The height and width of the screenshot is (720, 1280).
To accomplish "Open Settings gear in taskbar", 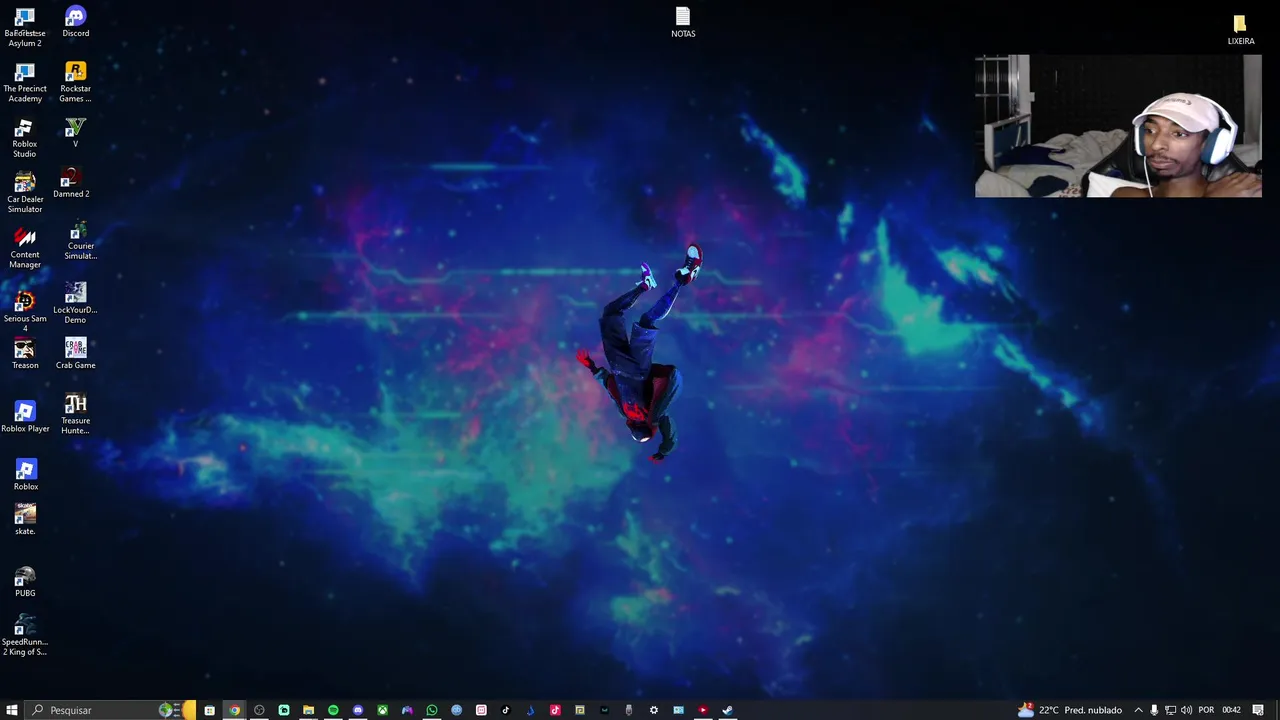I will 653,710.
